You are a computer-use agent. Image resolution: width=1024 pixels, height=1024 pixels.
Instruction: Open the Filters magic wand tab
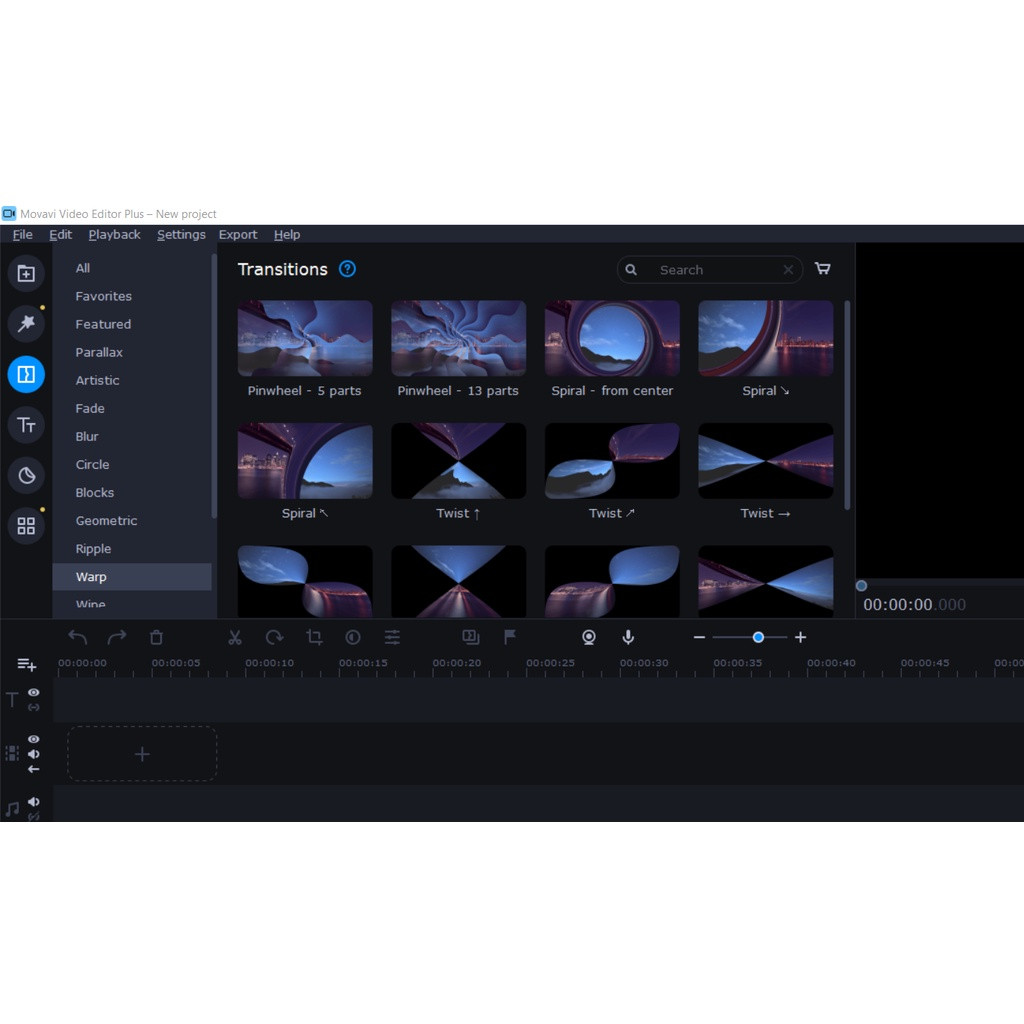tap(26, 323)
